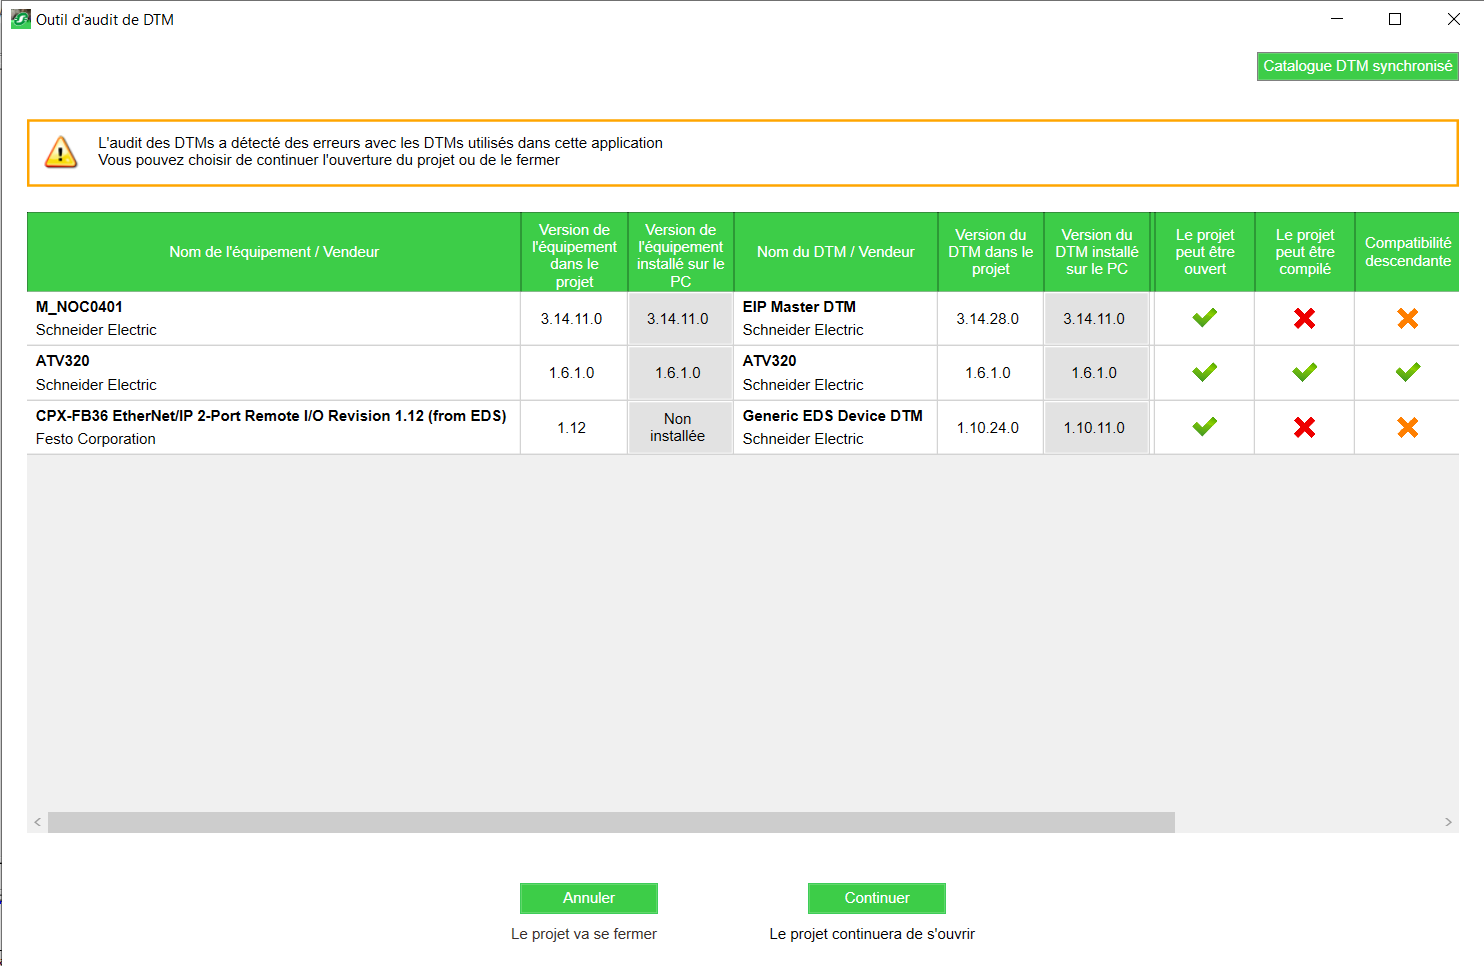Click the 'Nom de l'équipement / Vendeur' column header
This screenshot has height=966, width=1484.
tap(273, 252)
